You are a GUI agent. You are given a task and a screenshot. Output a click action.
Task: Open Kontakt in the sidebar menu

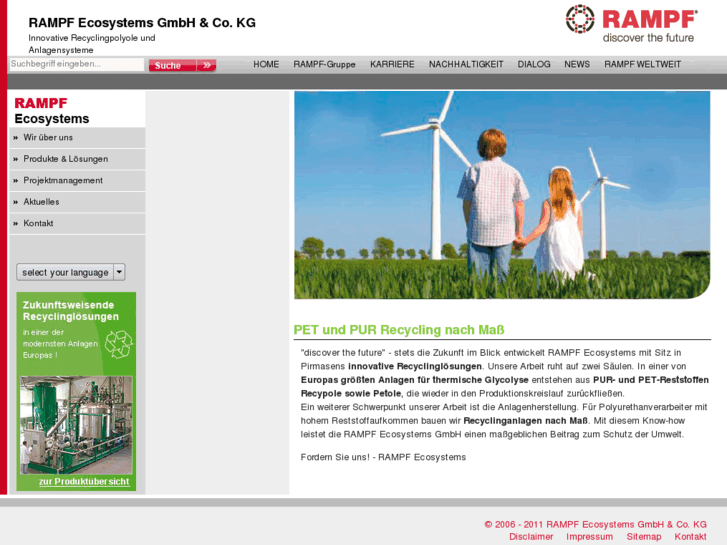click(x=77, y=224)
